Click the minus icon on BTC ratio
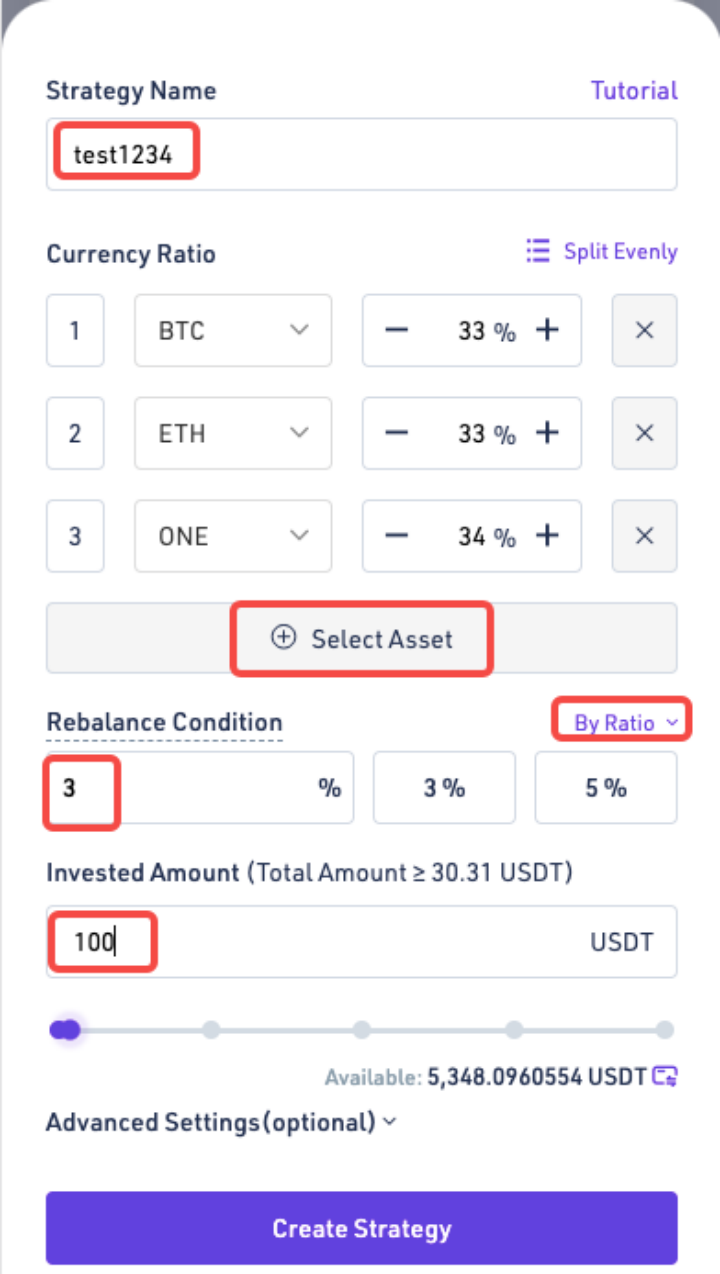Viewport: 720px width, 1274px height. (x=397, y=331)
